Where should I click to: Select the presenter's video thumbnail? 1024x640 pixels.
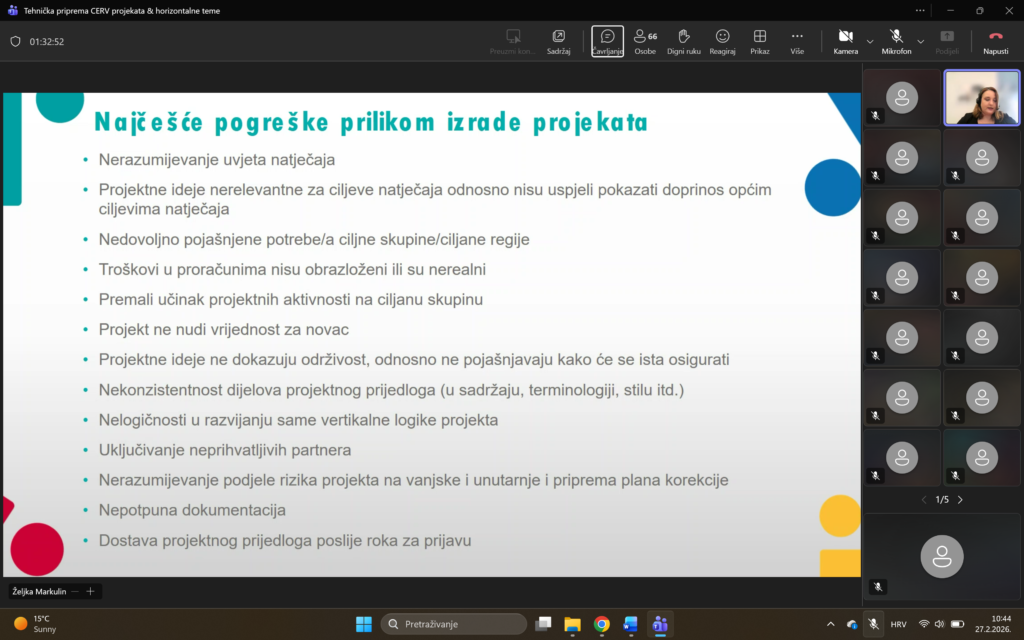tap(981, 97)
